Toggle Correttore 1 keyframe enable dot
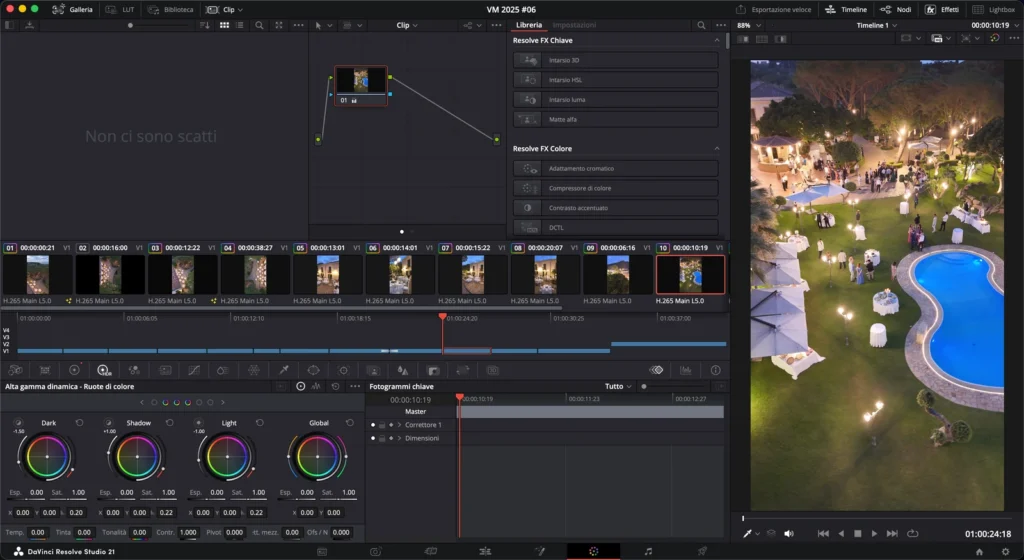 pos(373,425)
